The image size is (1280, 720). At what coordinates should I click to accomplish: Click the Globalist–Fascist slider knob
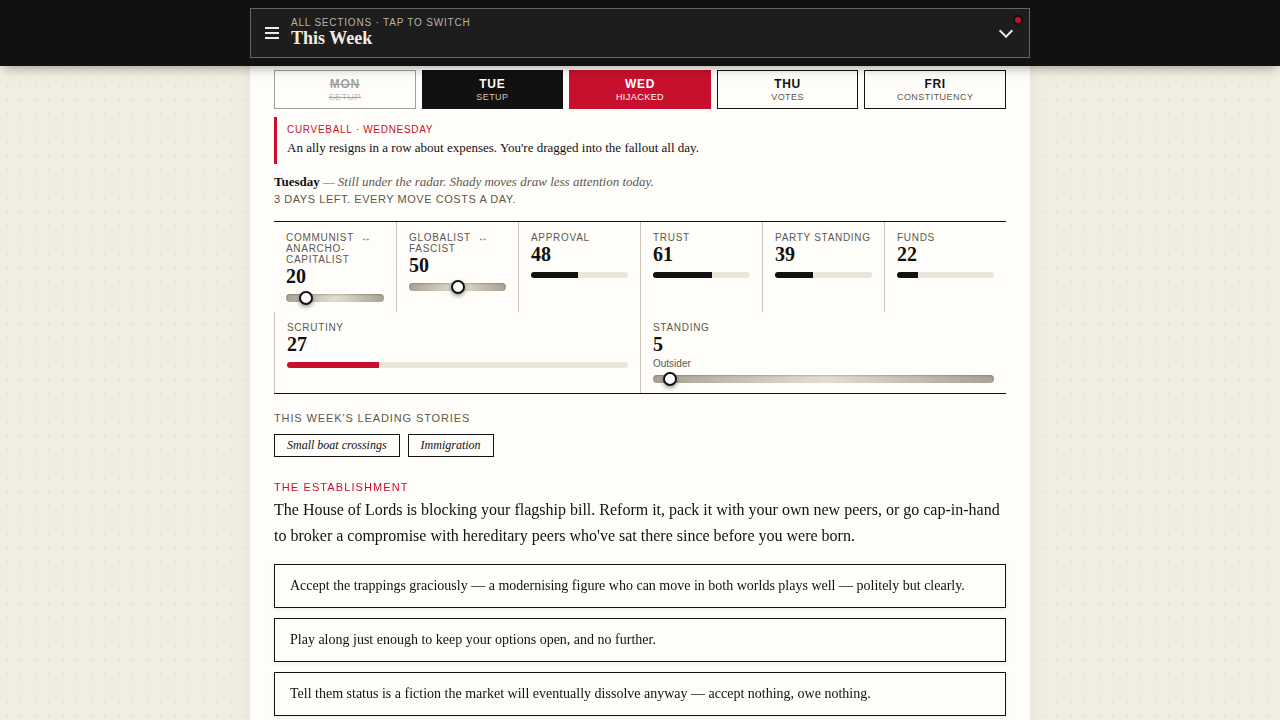tap(458, 287)
